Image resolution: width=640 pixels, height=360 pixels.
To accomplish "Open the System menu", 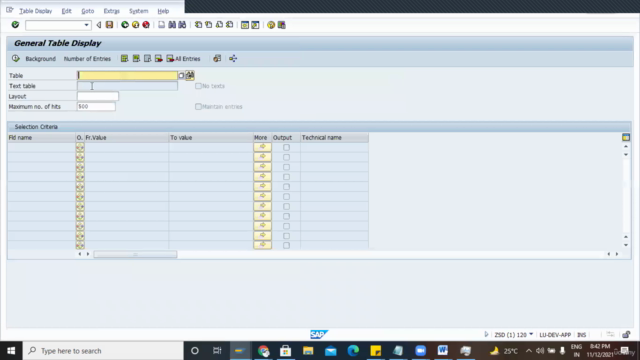I will pos(139,11).
